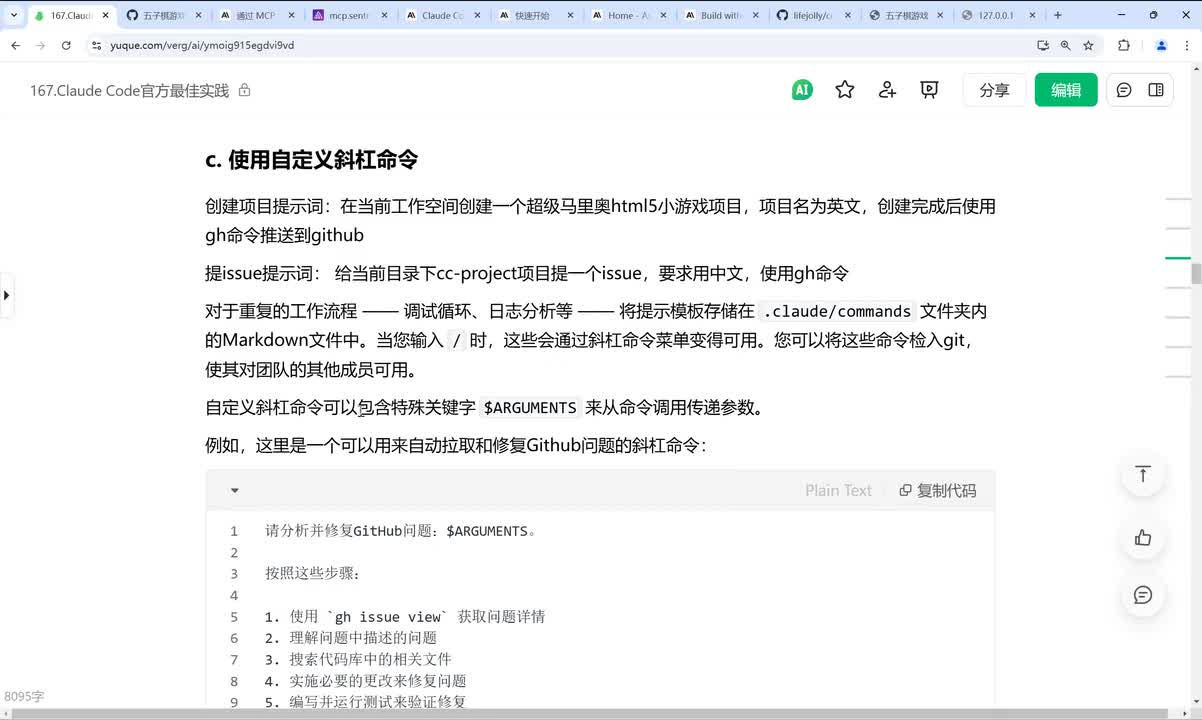Click the .claude/commands inline code

pyautogui.click(x=837, y=311)
